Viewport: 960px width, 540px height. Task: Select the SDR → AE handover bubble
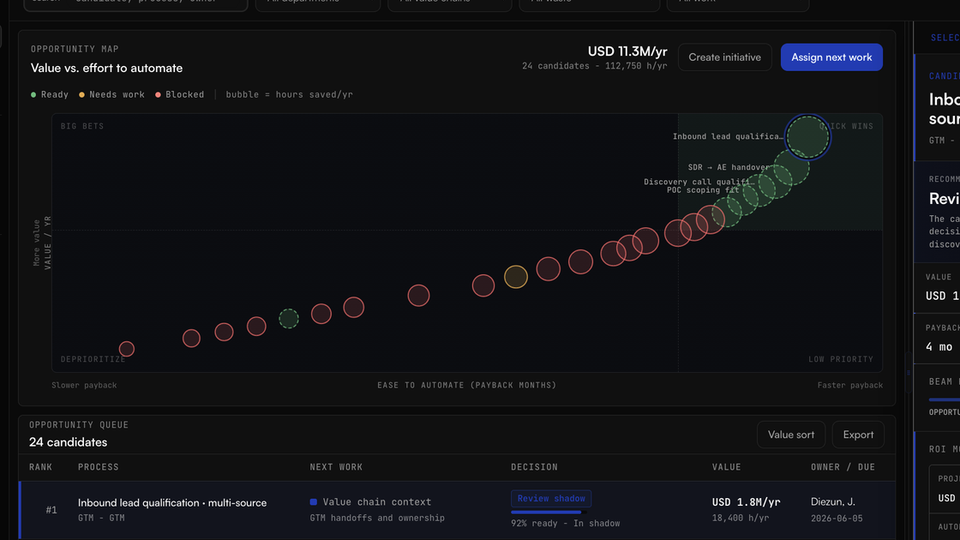(791, 167)
